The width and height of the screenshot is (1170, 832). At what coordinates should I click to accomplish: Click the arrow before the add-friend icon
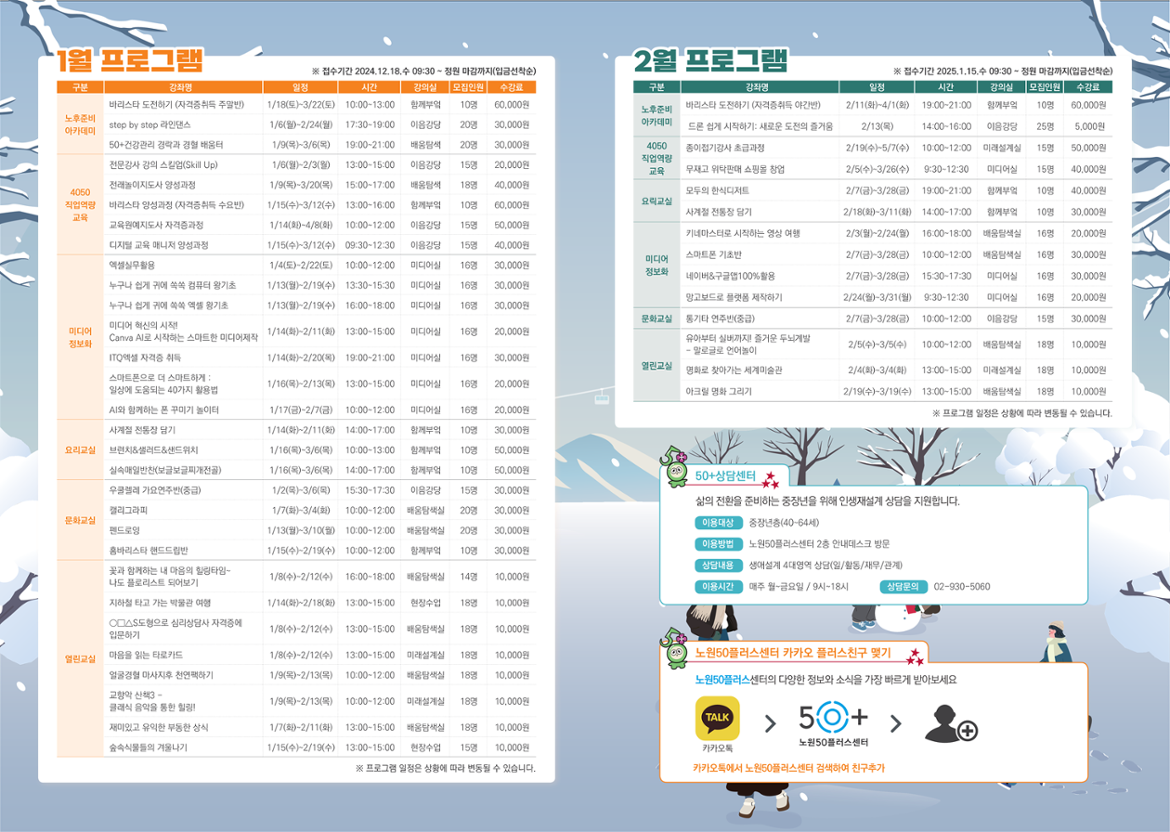(895, 723)
